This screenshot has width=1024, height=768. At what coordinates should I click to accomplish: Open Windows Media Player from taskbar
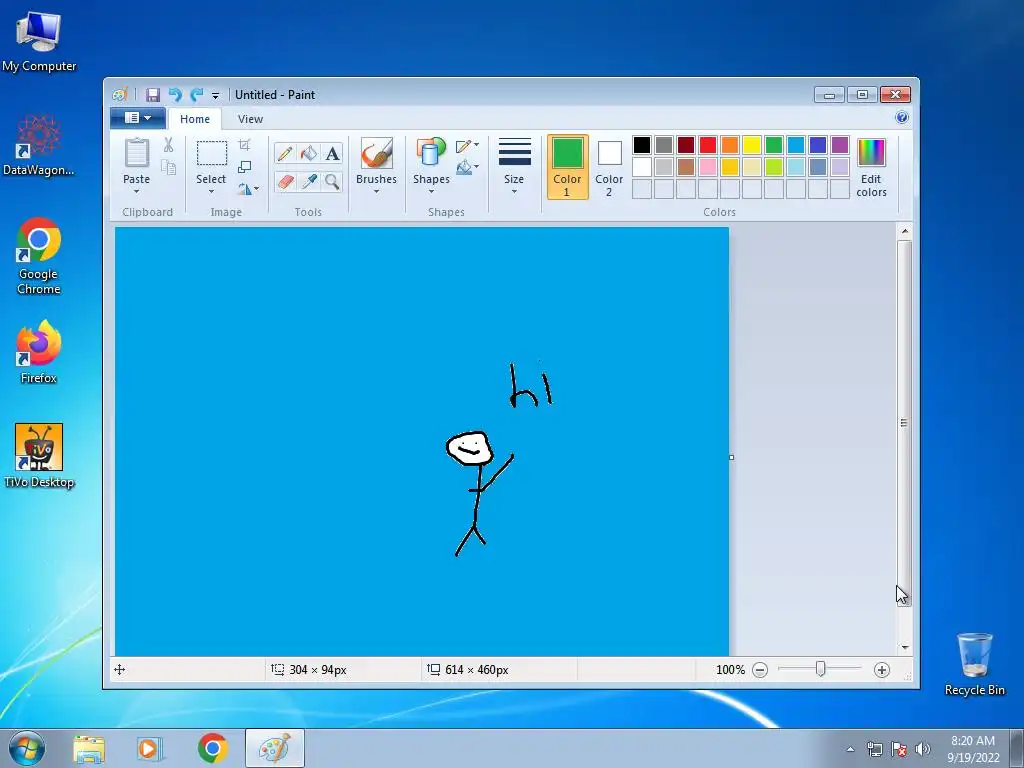(150, 748)
